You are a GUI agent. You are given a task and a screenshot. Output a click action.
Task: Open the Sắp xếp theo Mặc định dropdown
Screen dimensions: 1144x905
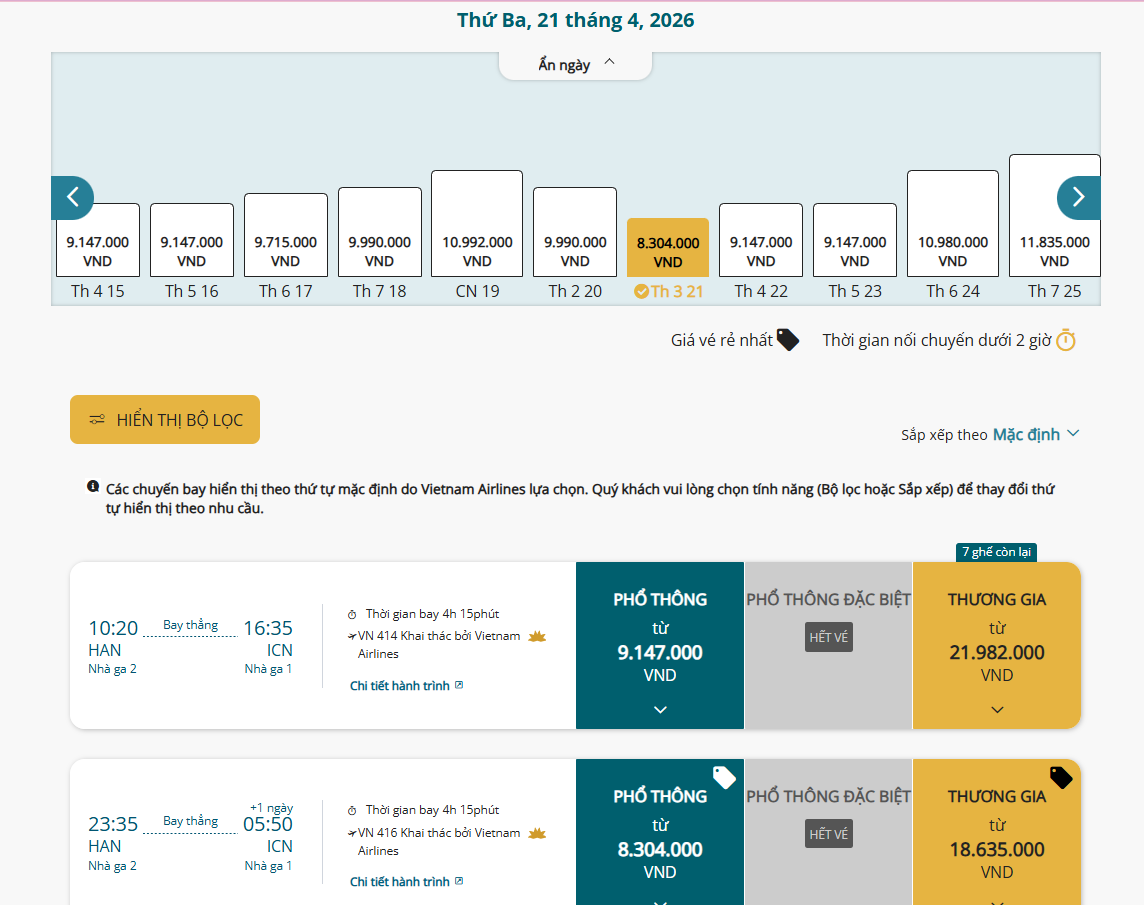click(x=1036, y=434)
